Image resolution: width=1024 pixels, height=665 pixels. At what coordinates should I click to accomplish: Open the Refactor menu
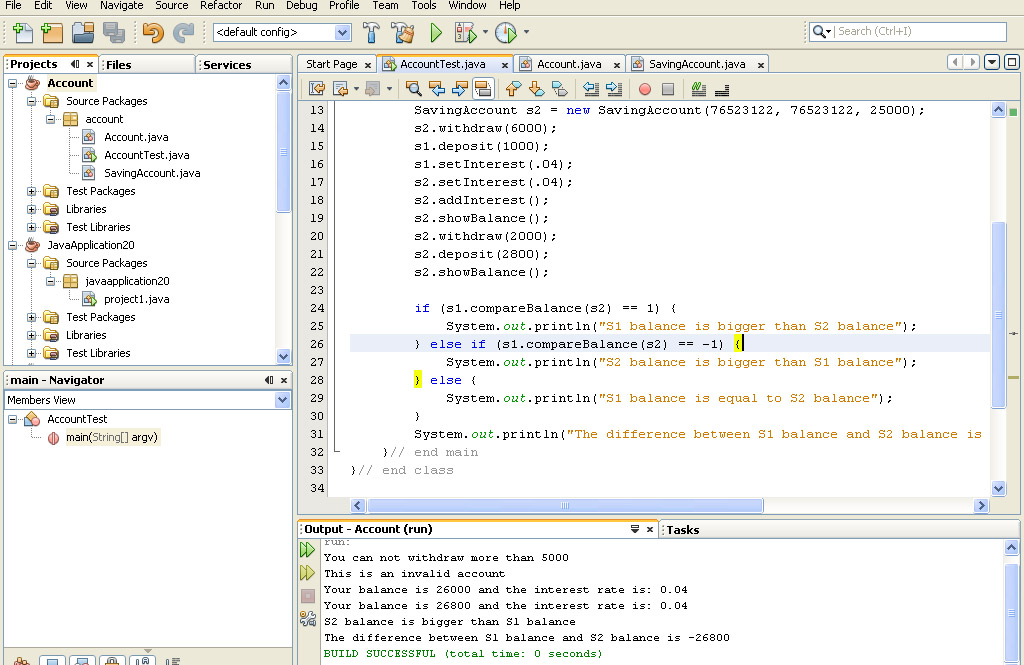(221, 6)
